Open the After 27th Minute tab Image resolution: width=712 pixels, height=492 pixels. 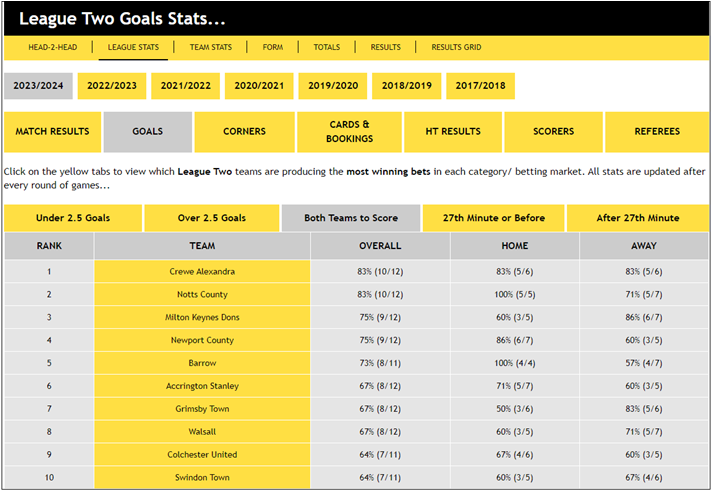[x=638, y=218]
